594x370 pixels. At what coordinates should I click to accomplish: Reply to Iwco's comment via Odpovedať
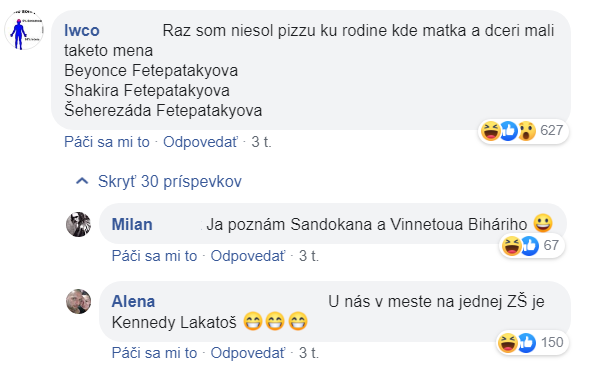200,142
